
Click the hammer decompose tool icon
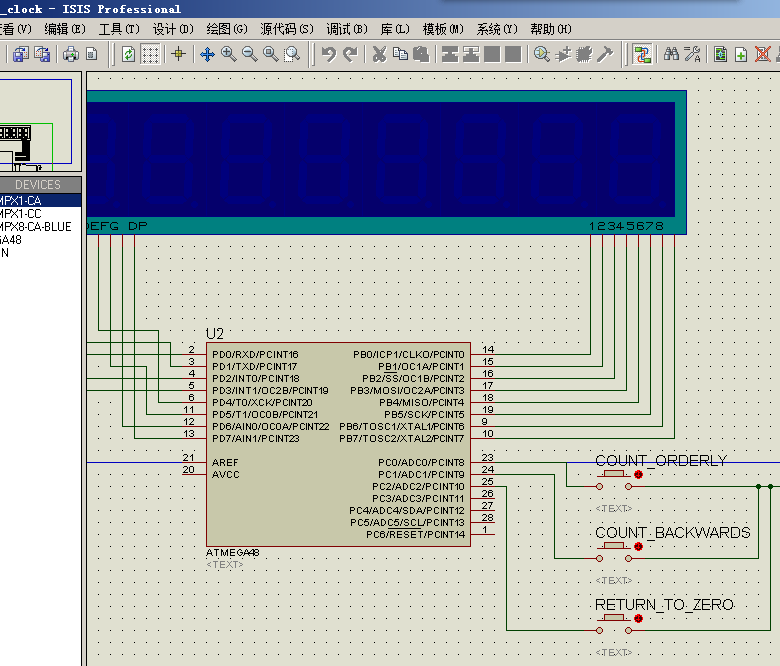(x=604, y=54)
